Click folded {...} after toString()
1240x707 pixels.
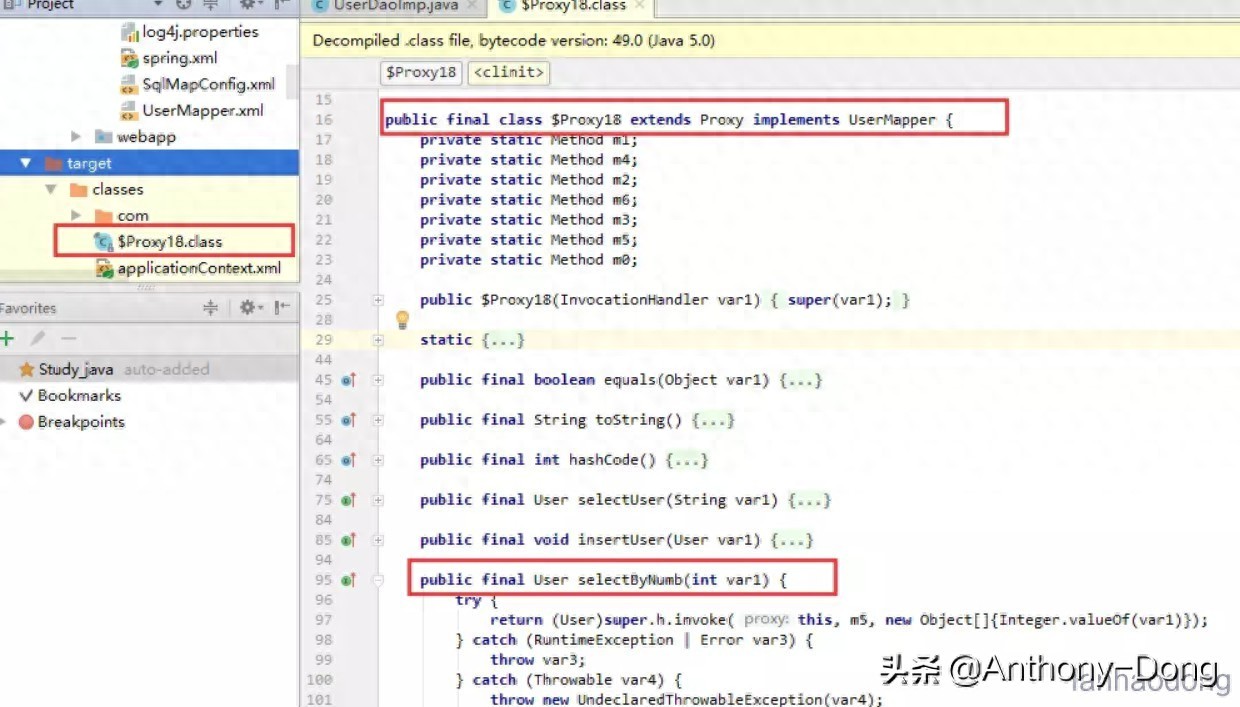coord(713,420)
